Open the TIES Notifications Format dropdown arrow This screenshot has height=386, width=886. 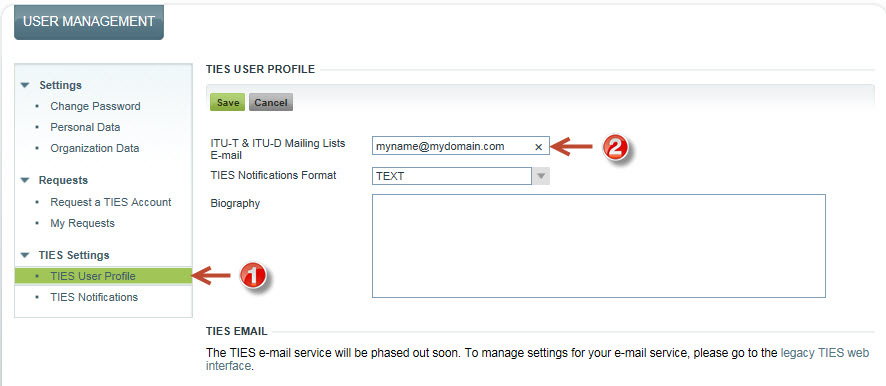(541, 176)
